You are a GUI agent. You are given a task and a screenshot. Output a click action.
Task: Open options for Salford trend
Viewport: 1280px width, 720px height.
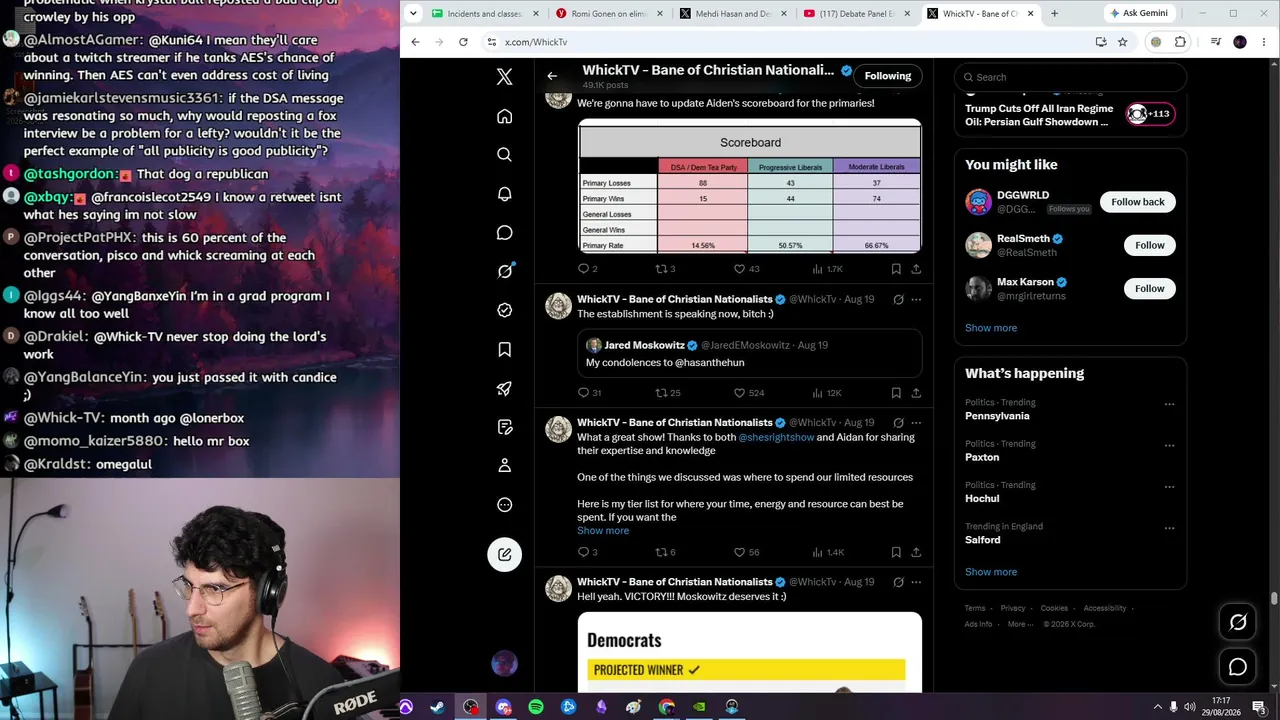tap(1169, 528)
